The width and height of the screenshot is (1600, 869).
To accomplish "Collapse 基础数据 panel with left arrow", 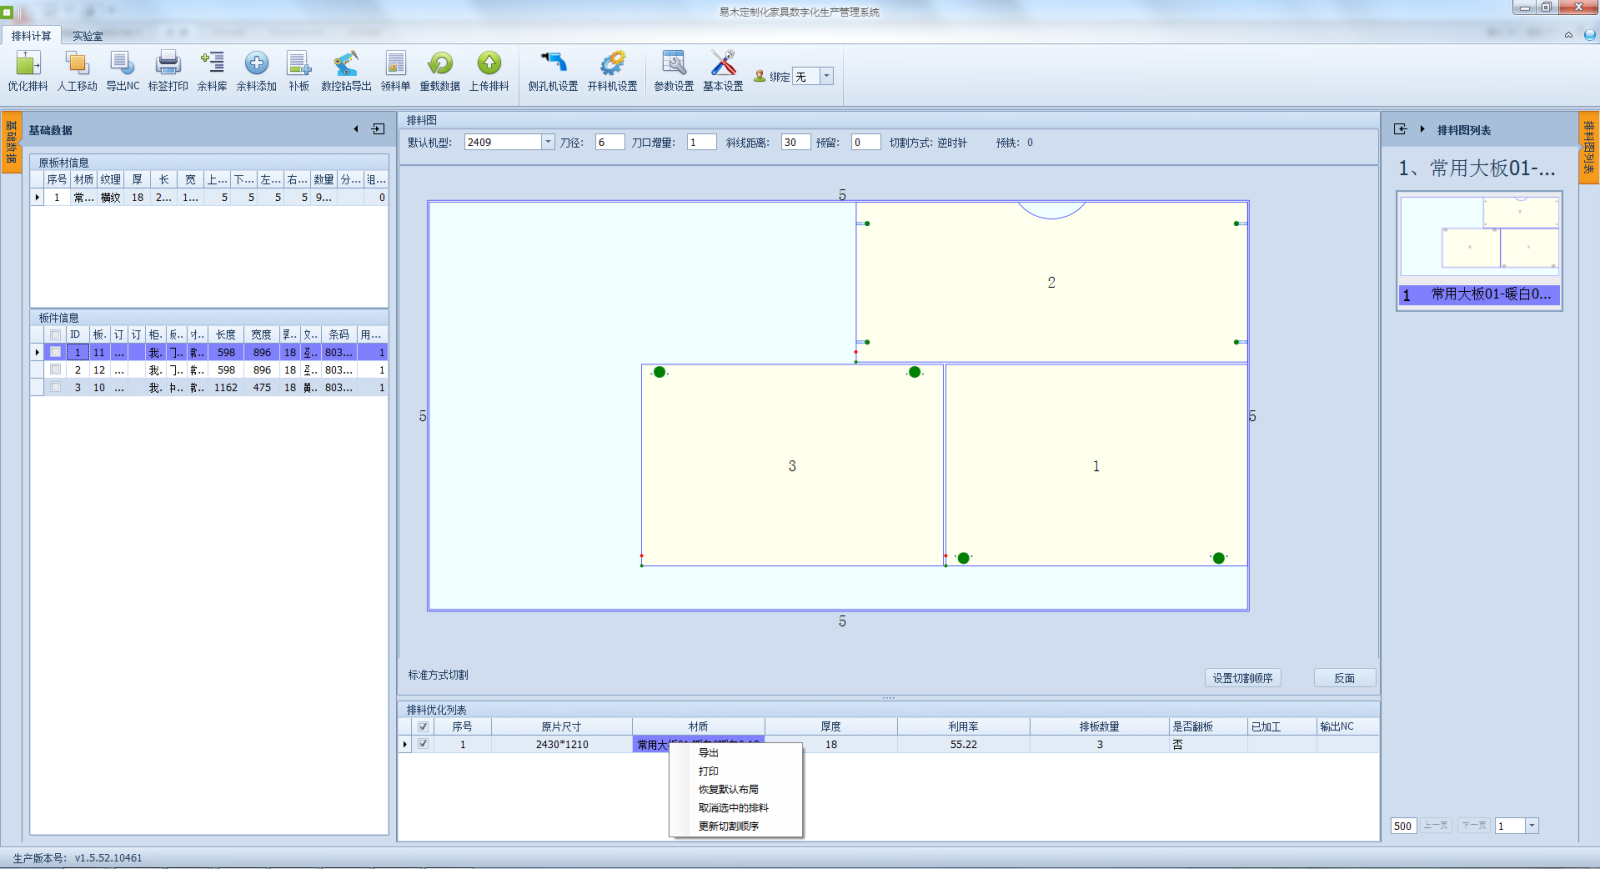I will (356, 129).
